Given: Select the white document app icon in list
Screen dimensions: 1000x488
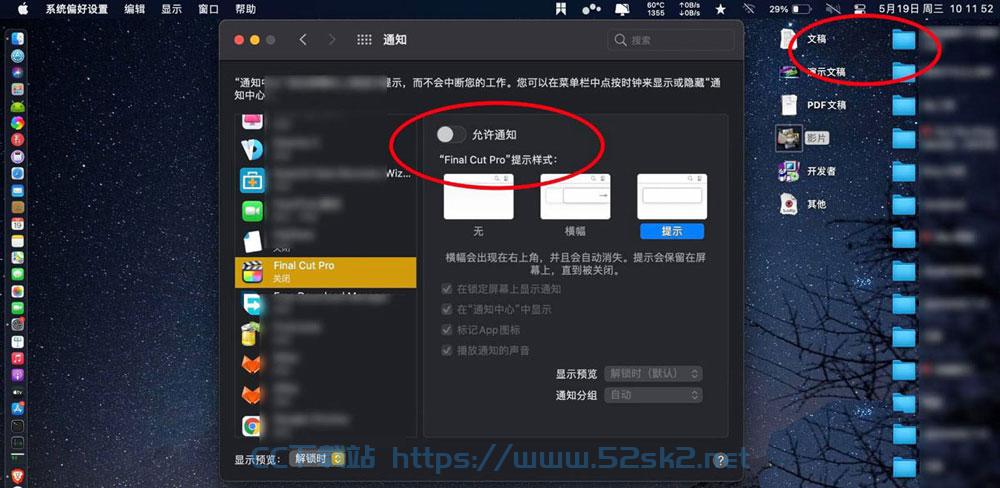Looking at the screenshot, I should (253, 241).
